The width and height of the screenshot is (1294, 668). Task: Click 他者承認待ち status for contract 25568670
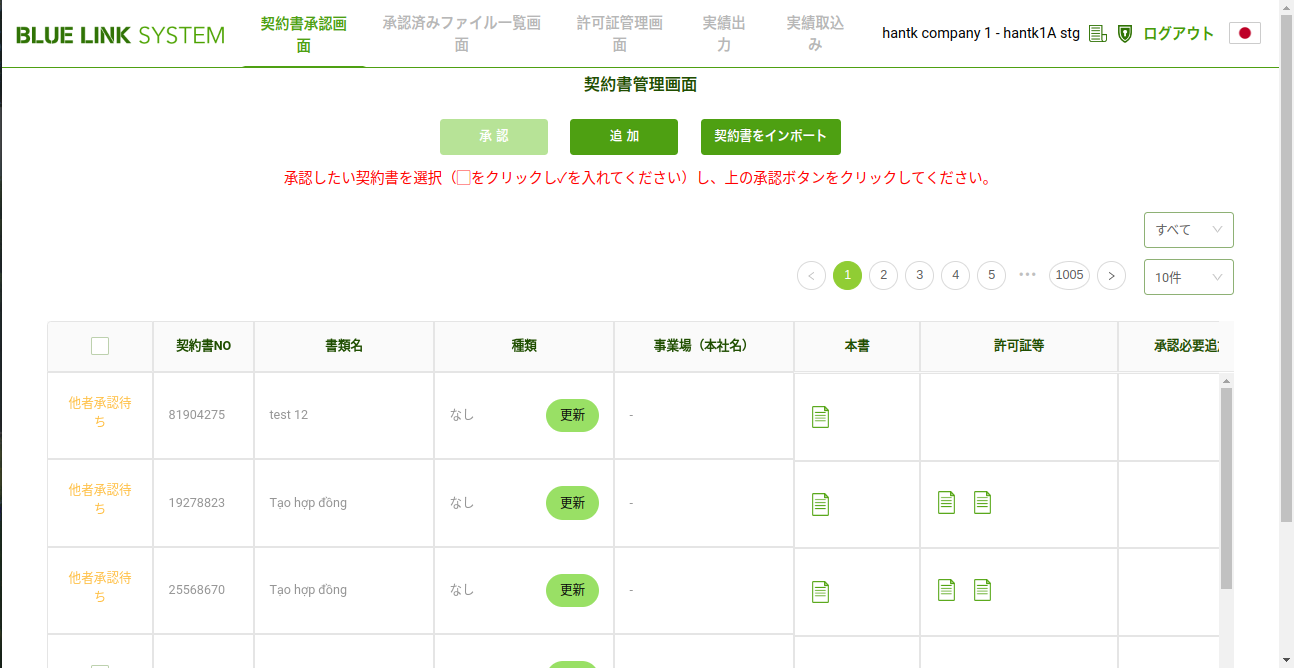click(x=100, y=587)
